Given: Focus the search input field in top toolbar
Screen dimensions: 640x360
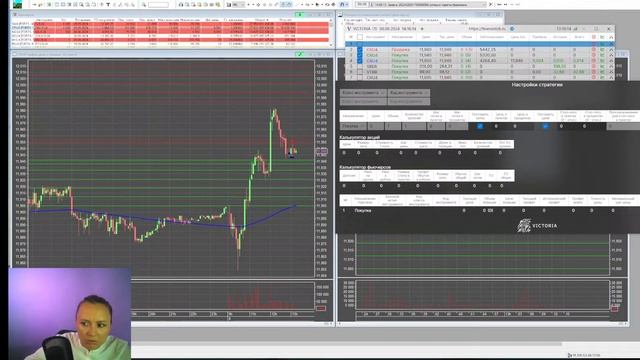Looking at the screenshot, I should click(x=158, y=4).
